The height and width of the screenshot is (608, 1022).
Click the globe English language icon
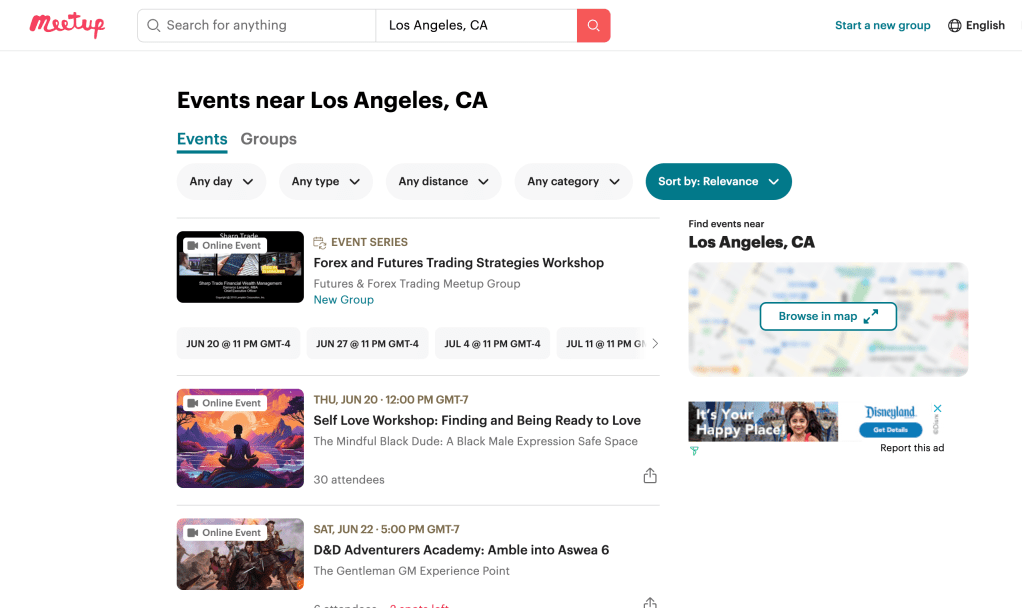[x=954, y=25]
